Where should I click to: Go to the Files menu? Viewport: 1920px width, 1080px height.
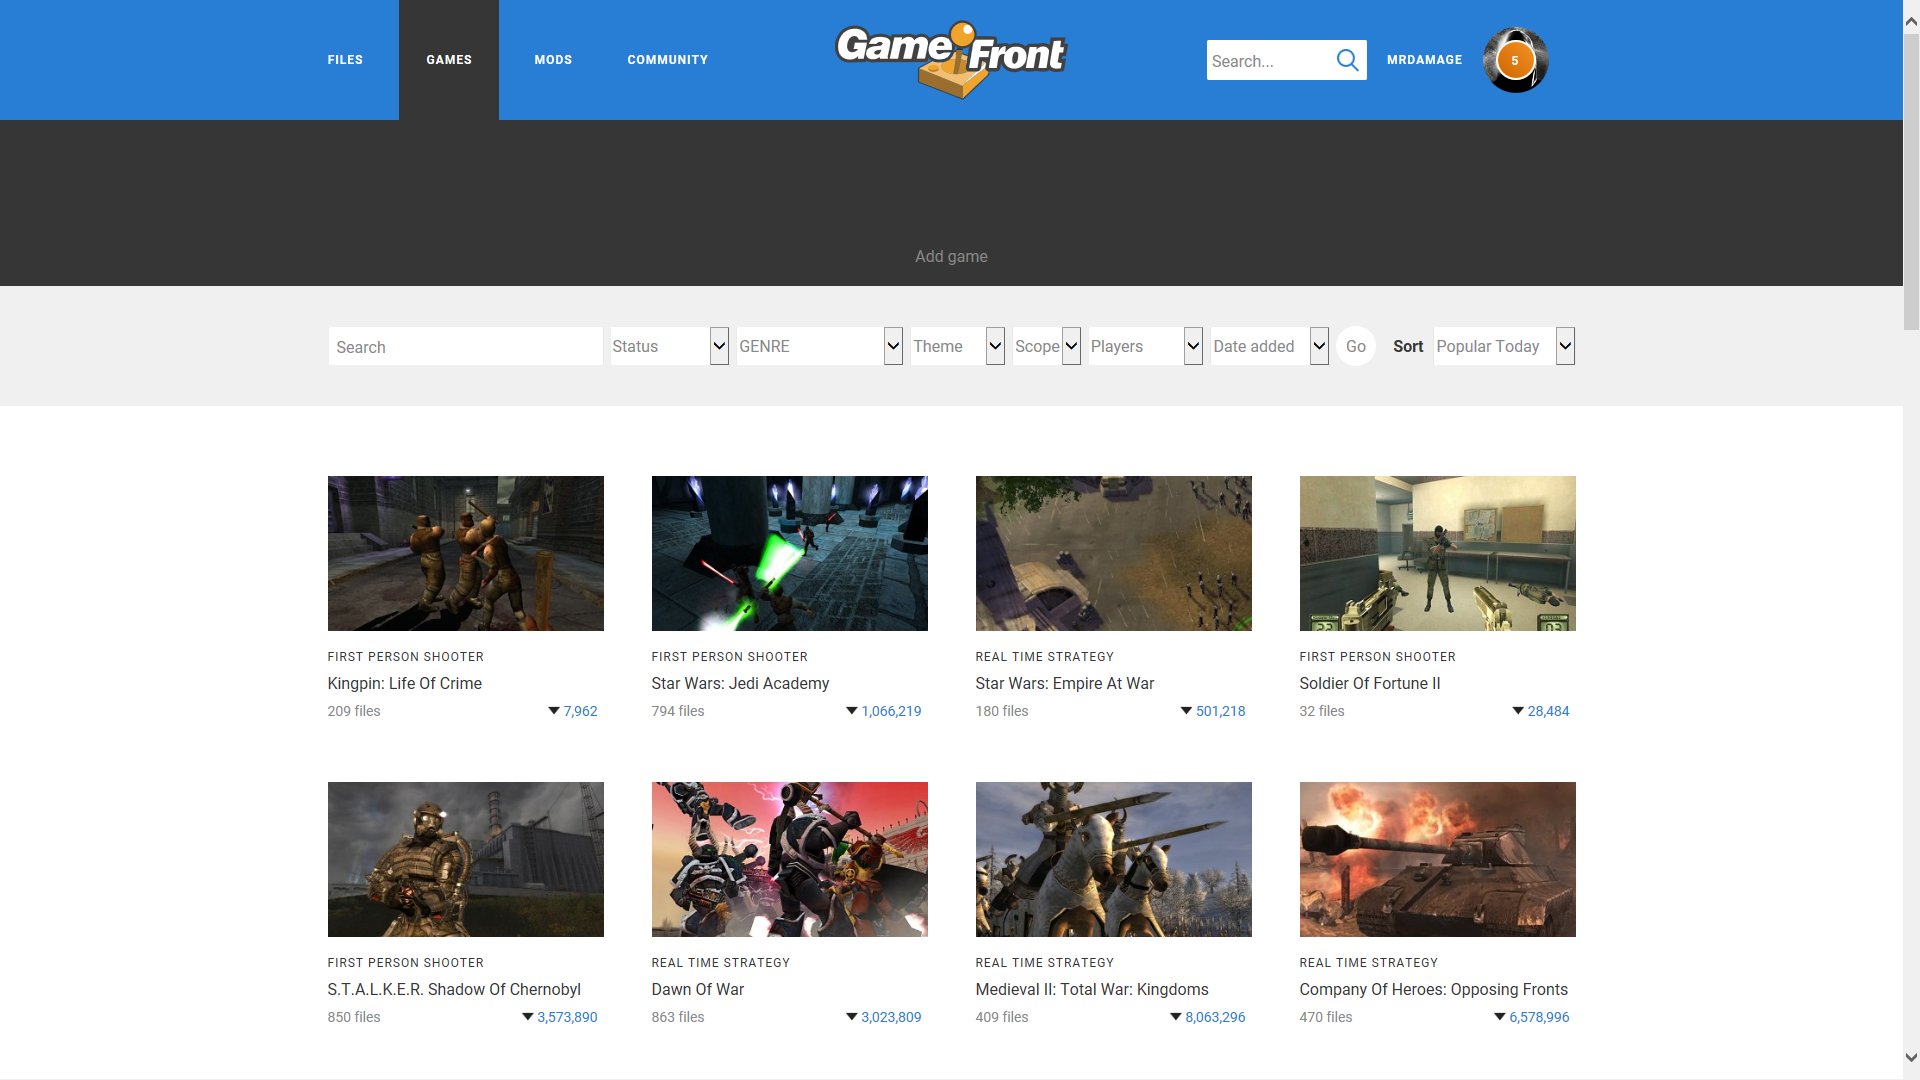click(x=345, y=60)
